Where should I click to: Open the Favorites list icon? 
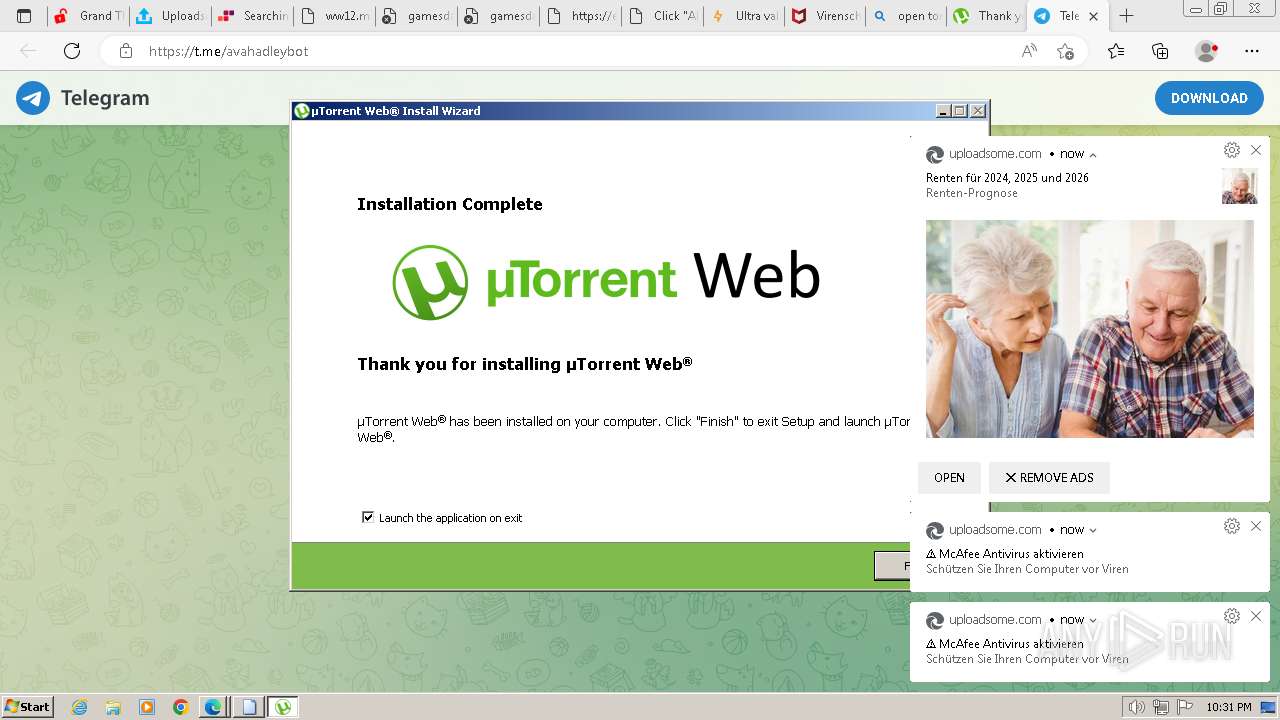pyautogui.click(x=1116, y=51)
